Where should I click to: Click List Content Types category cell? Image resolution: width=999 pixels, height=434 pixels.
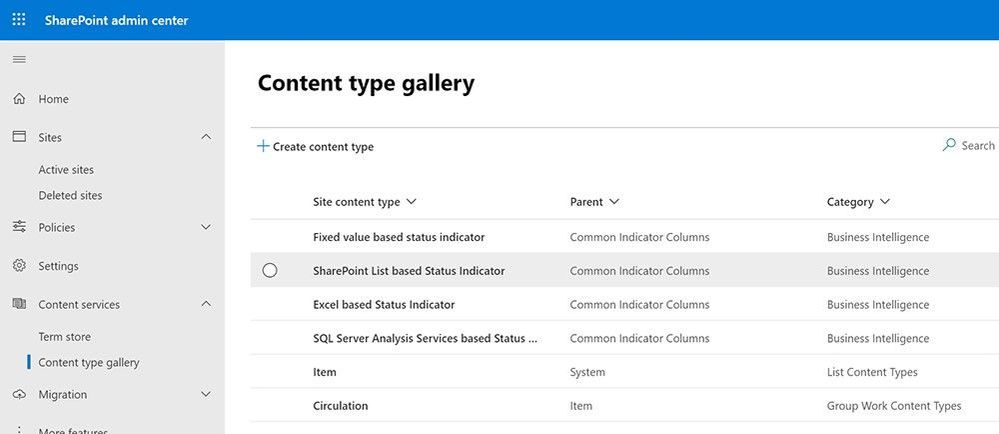(872, 372)
